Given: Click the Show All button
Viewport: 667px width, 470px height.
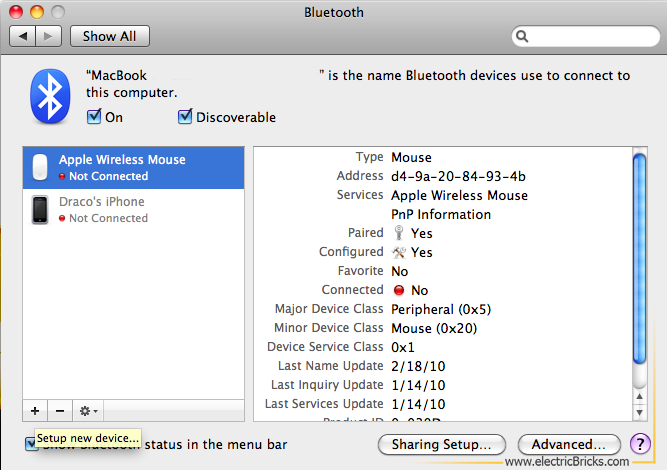Looking at the screenshot, I should (x=109, y=36).
